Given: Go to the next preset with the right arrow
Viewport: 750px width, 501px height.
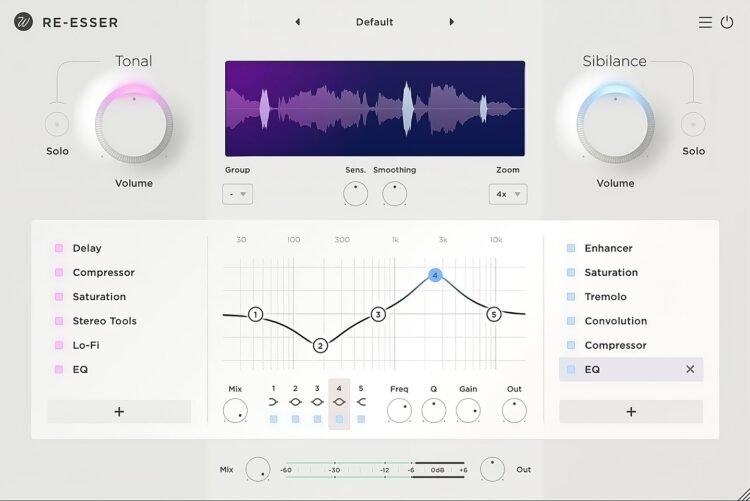Looking at the screenshot, I should 452,22.
